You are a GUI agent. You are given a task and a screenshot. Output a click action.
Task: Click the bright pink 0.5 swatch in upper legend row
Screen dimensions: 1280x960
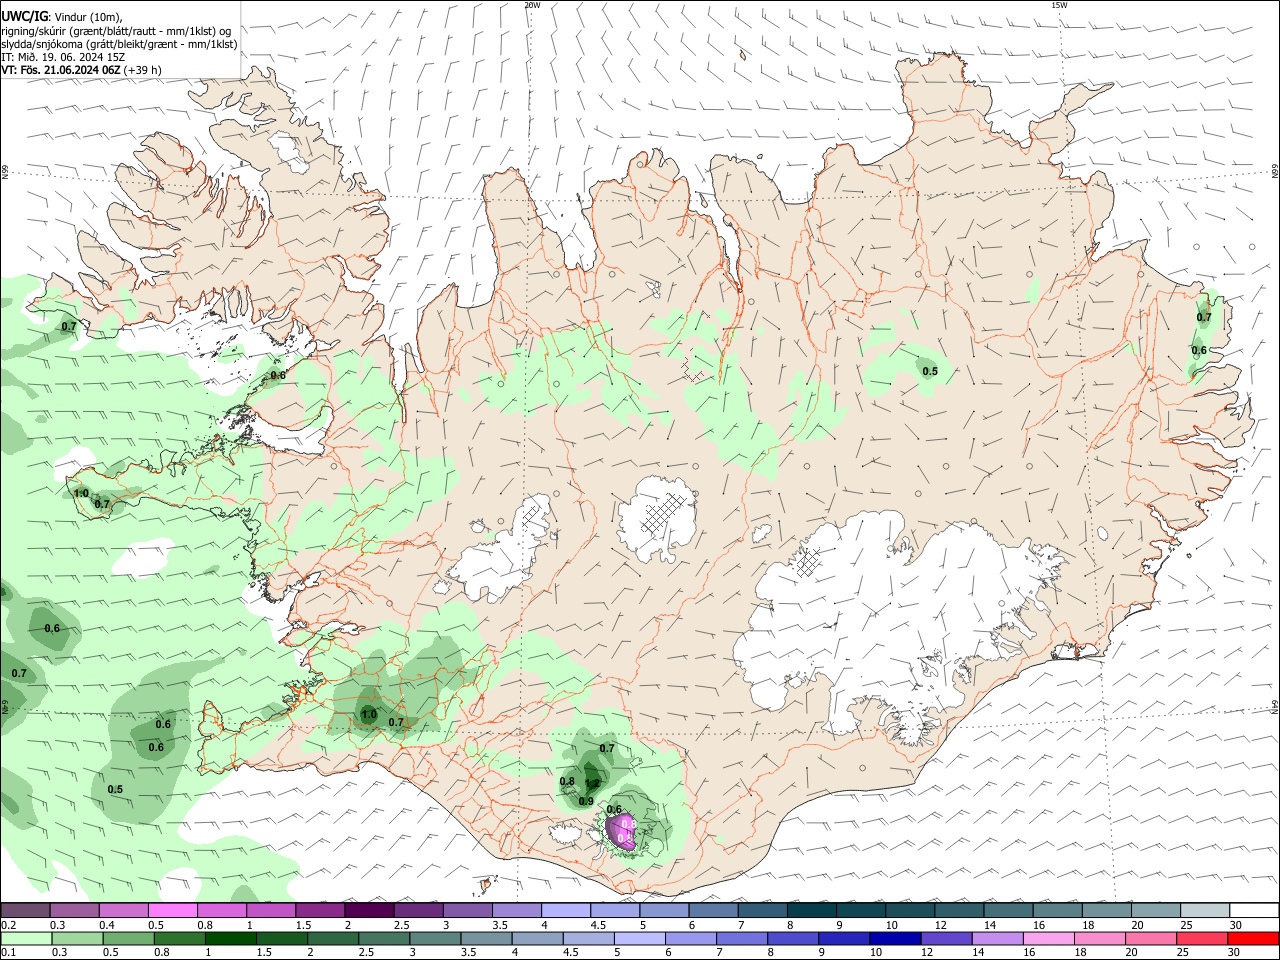tap(172, 910)
